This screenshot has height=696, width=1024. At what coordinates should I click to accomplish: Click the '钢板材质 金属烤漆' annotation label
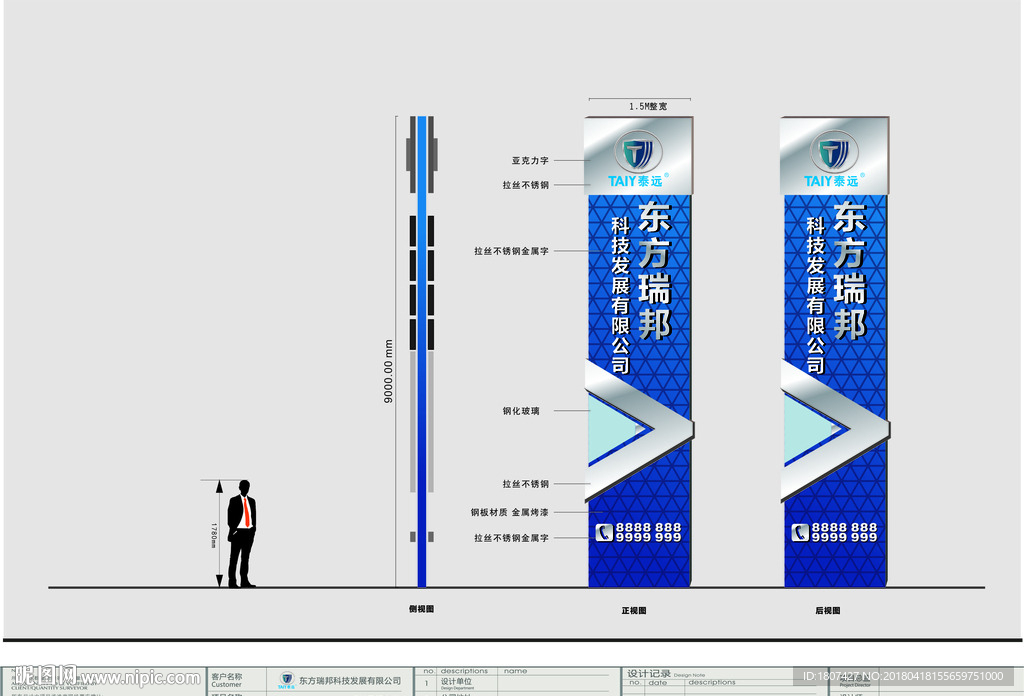click(x=509, y=512)
